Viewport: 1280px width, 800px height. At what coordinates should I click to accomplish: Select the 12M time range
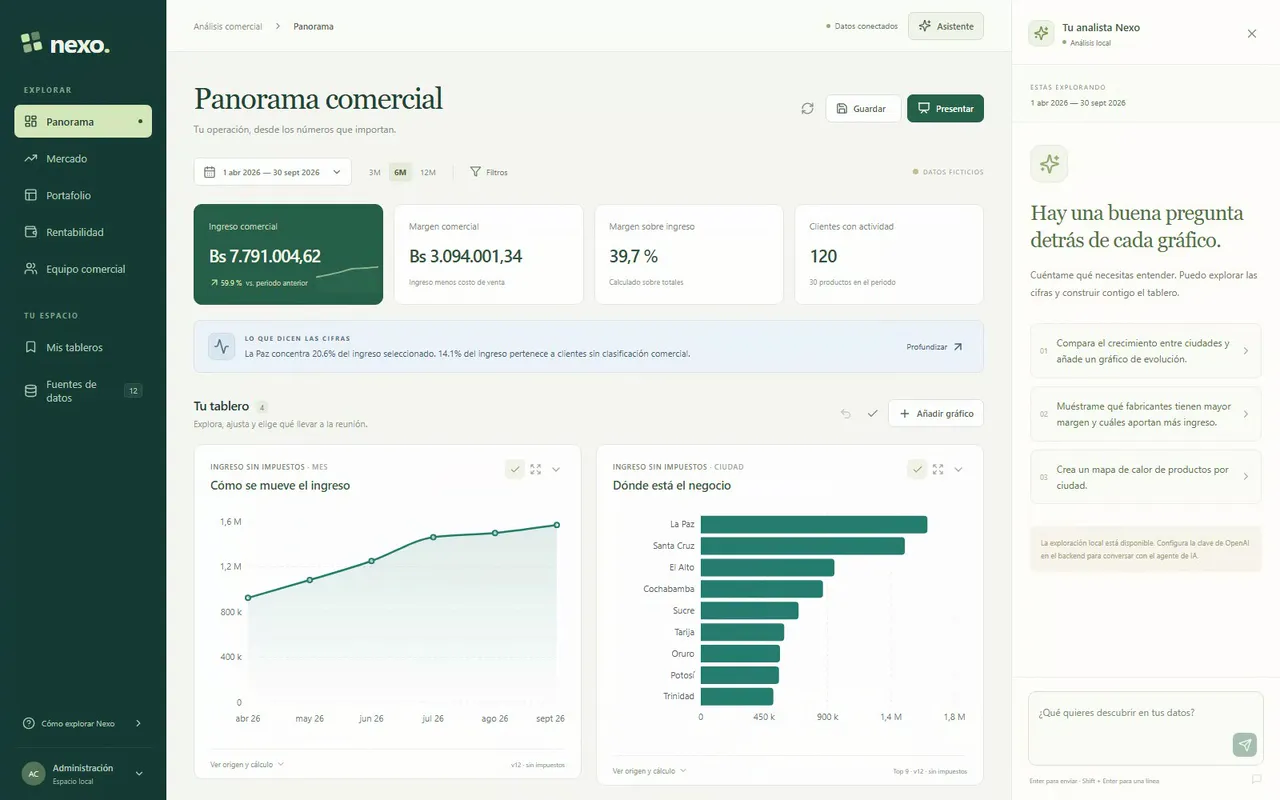[428, 172]
